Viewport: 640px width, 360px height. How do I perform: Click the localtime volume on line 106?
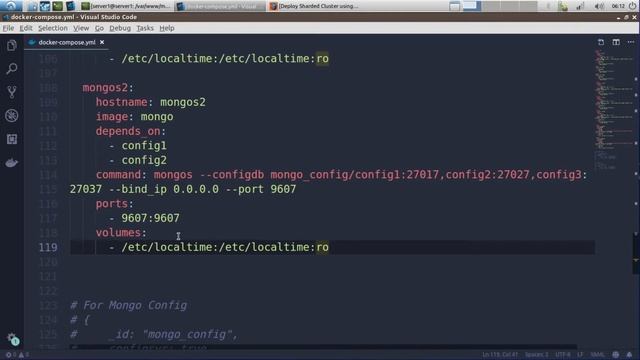tap(225, 59)
